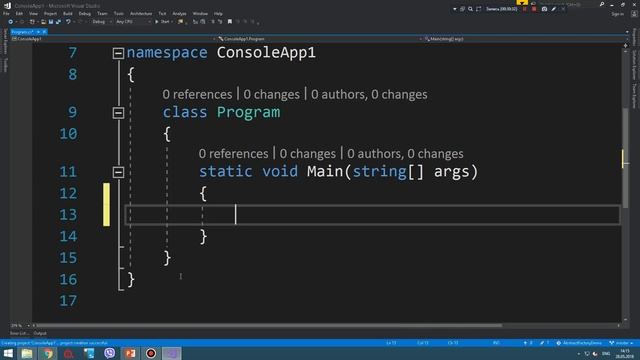
Task: Click the Sign in link
Action: point(617,14)
